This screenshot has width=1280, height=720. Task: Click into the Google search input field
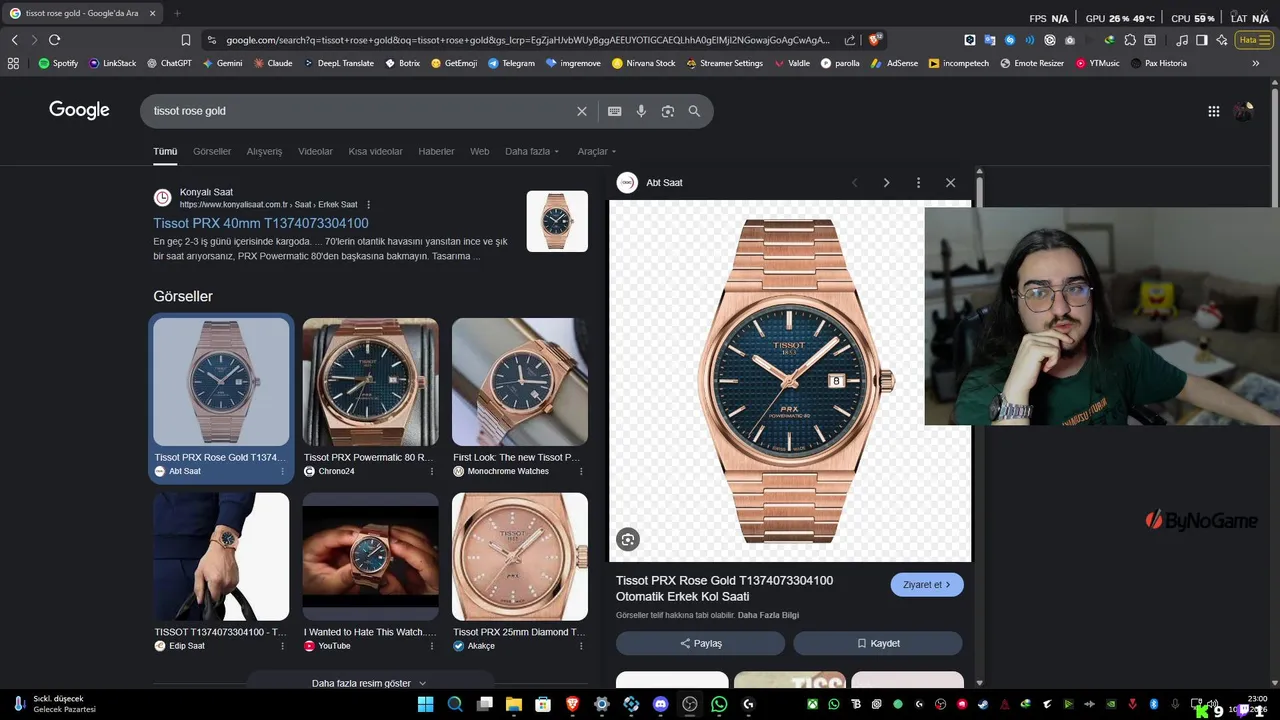point(360,111)
